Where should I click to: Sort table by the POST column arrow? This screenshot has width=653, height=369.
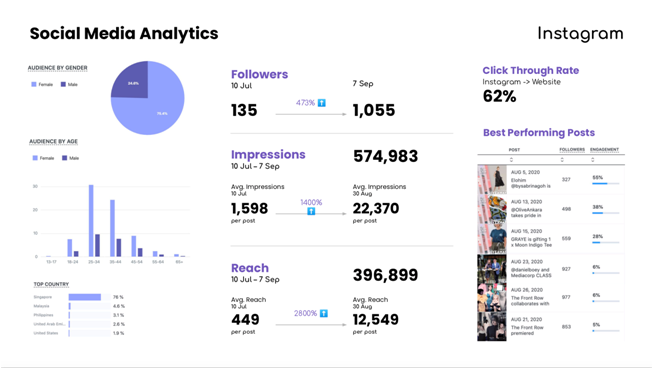pyautogui.click(x=511, y=160)
